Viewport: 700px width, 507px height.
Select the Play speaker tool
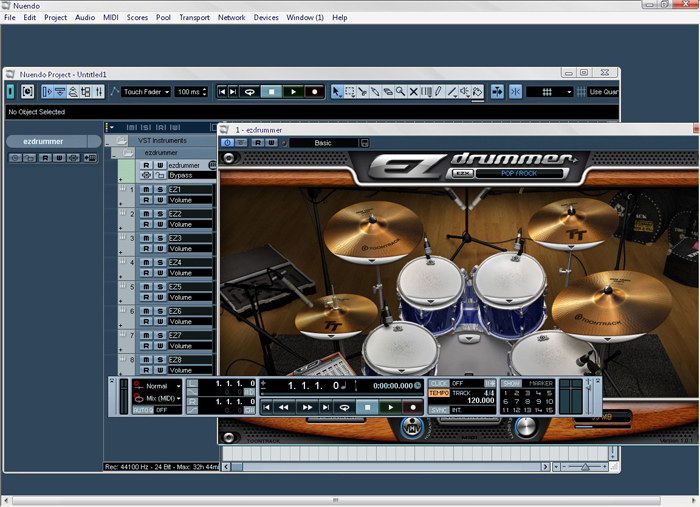pyautogui.click(x=465, y=92)
